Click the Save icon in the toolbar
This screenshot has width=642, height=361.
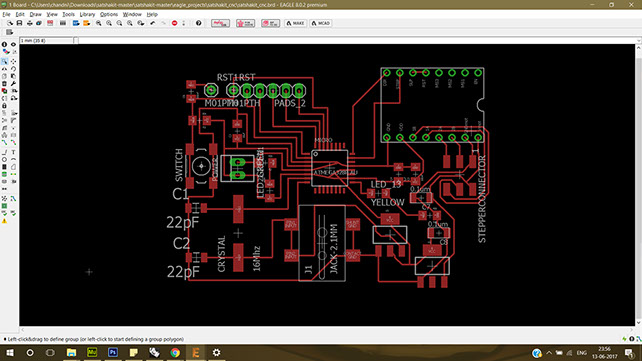[x=19, y=23]
